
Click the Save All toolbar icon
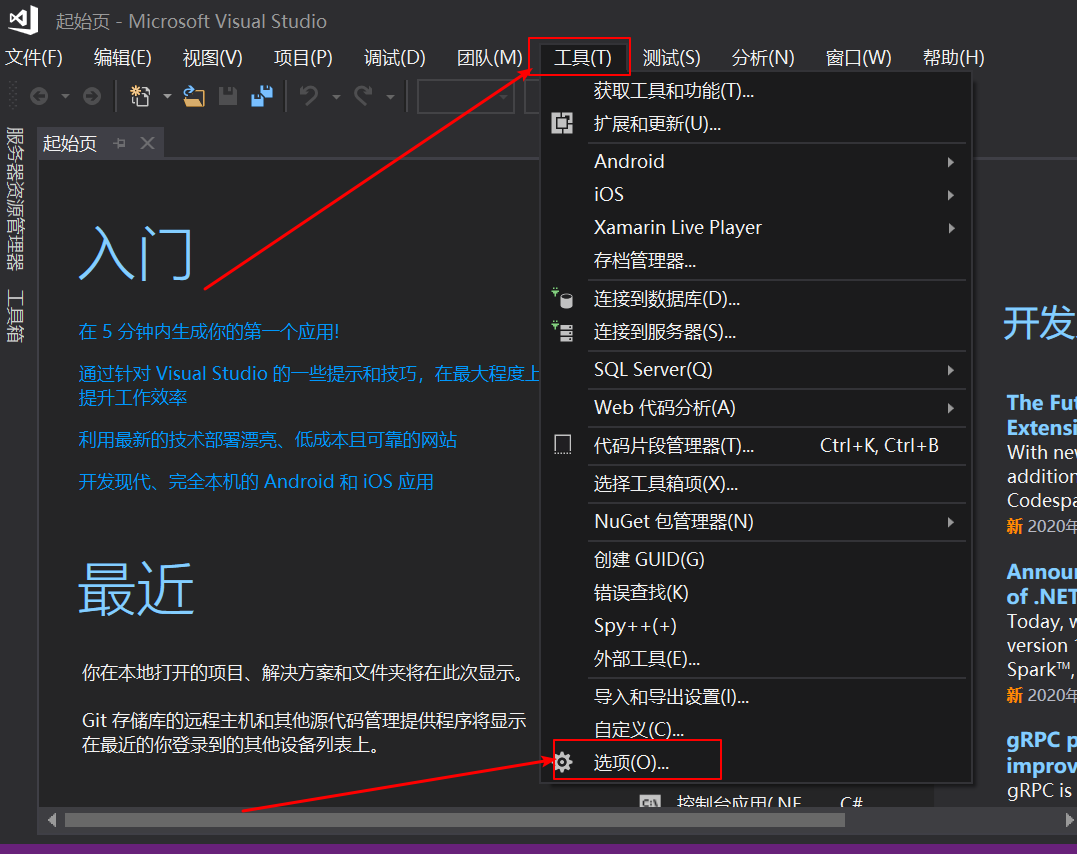pyautogui.click(x=260, y=96)
